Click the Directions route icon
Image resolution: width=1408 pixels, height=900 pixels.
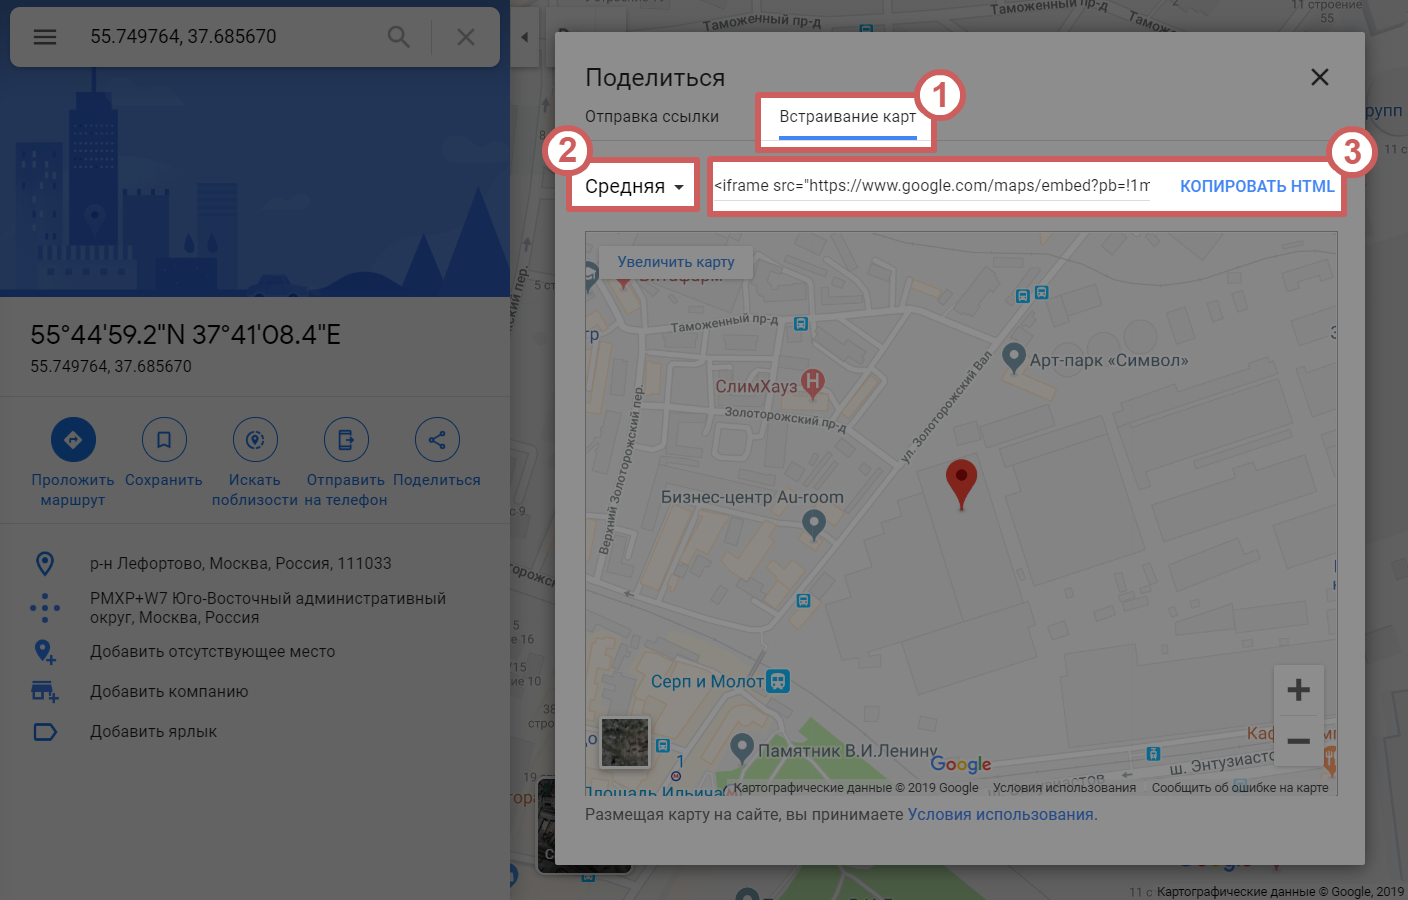[73, 439]
